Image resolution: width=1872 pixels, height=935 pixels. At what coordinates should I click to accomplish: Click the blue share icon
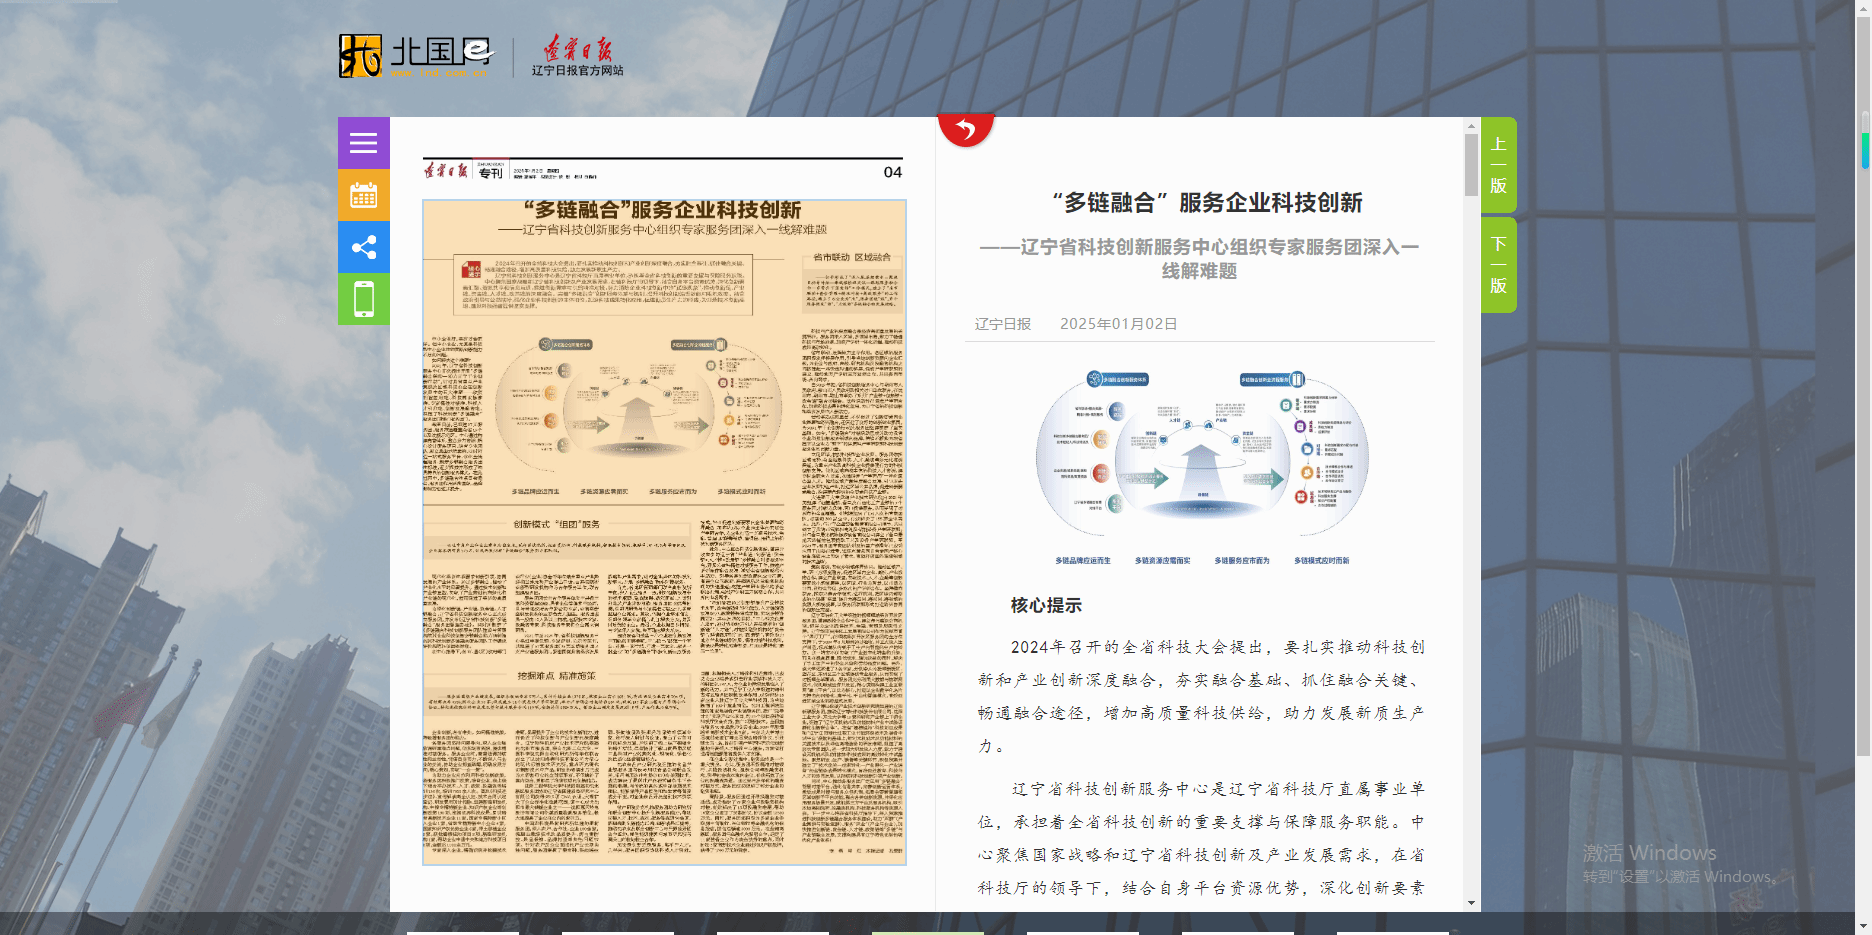pos(363,247)
